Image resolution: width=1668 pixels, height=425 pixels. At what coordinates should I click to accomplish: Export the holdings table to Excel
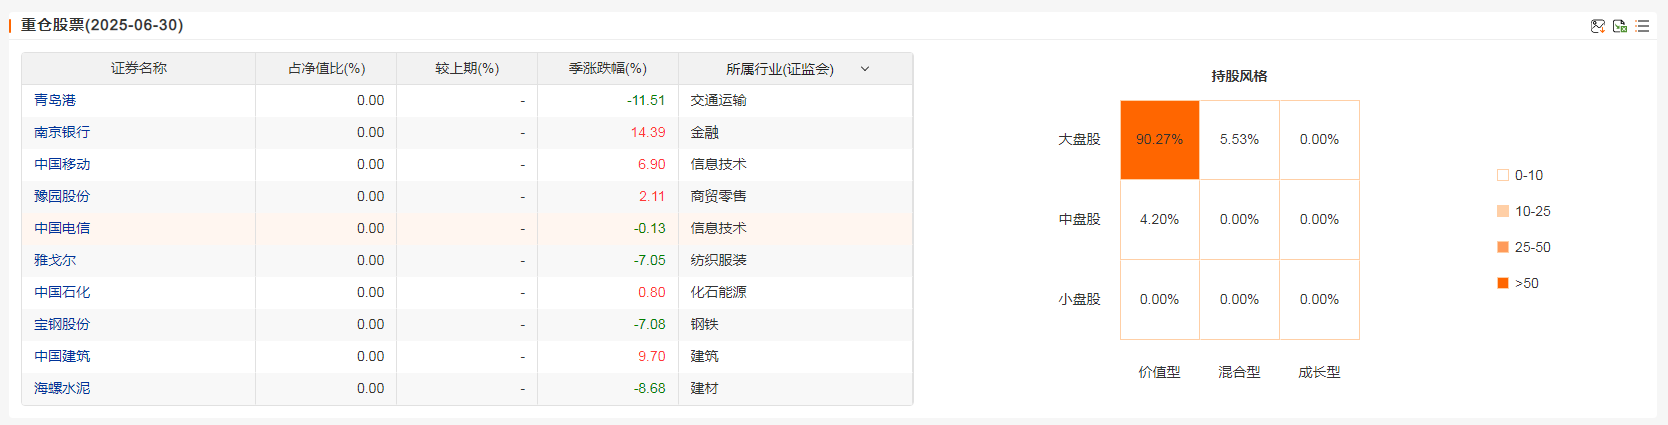click(1620, 26)
